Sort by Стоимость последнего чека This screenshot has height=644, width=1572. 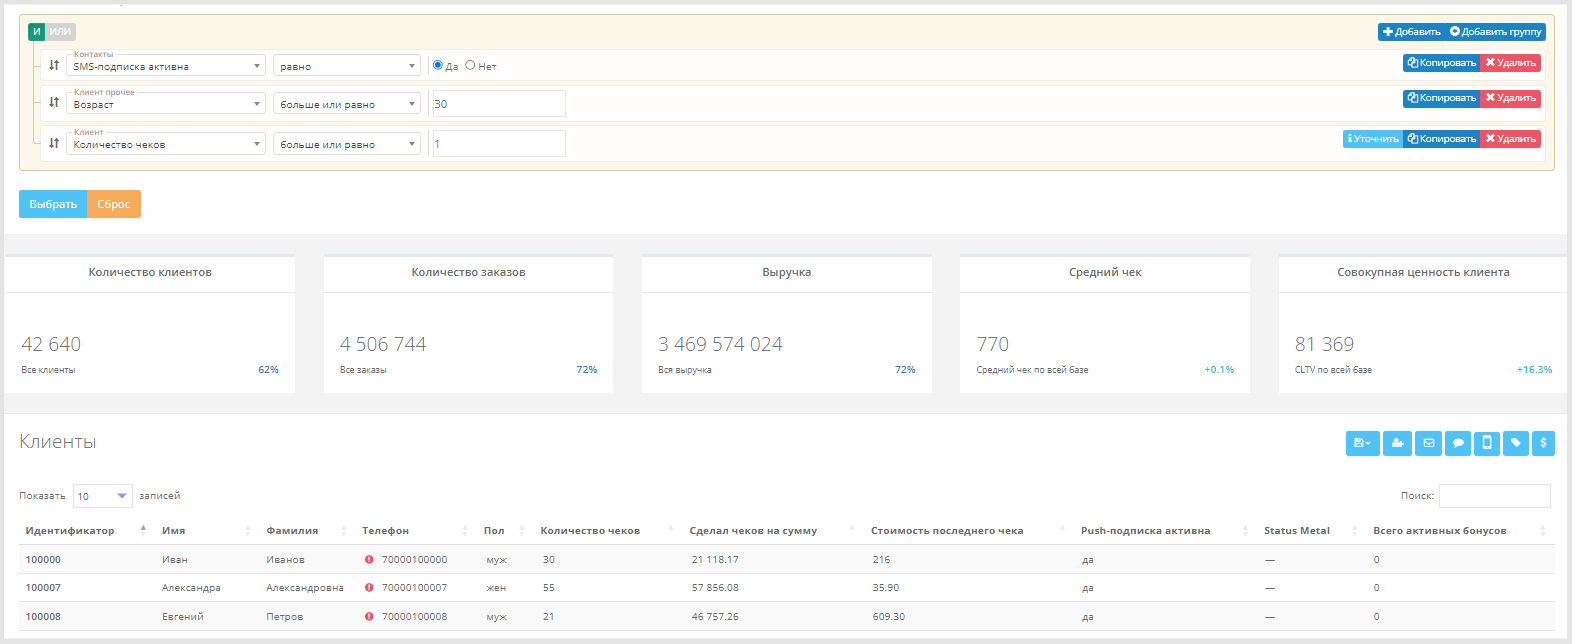[968, 530]
